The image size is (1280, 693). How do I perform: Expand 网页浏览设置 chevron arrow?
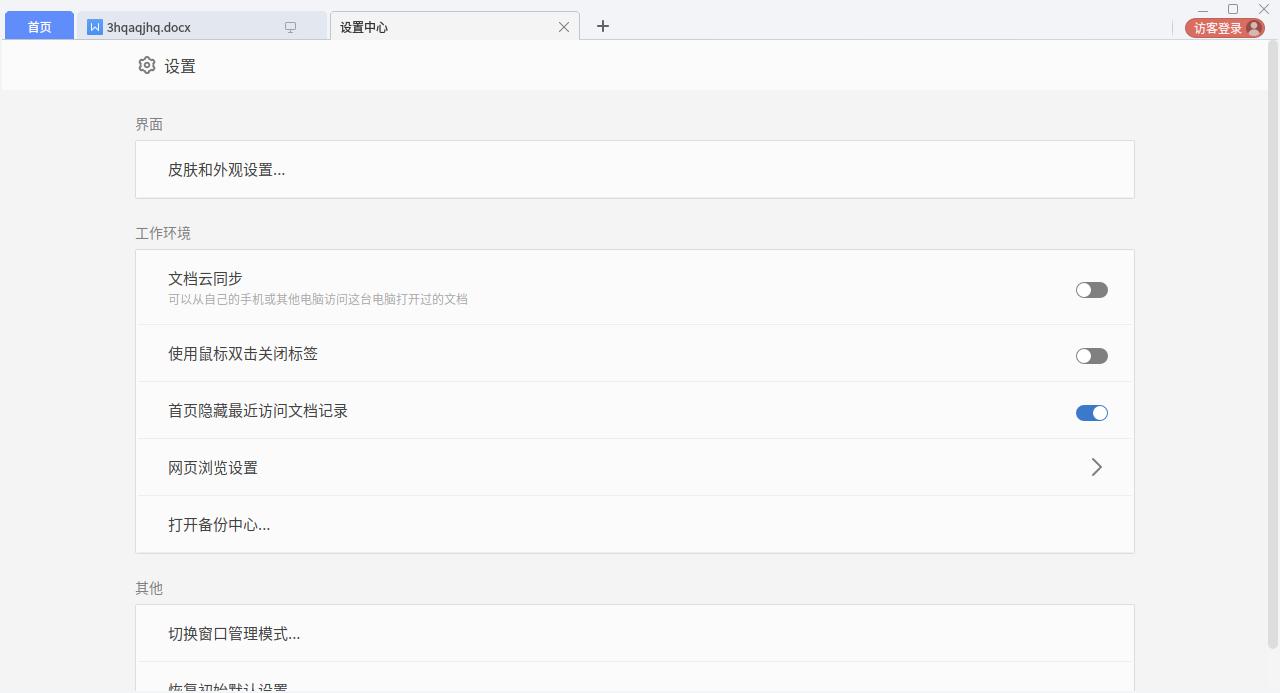(1097, 467)
